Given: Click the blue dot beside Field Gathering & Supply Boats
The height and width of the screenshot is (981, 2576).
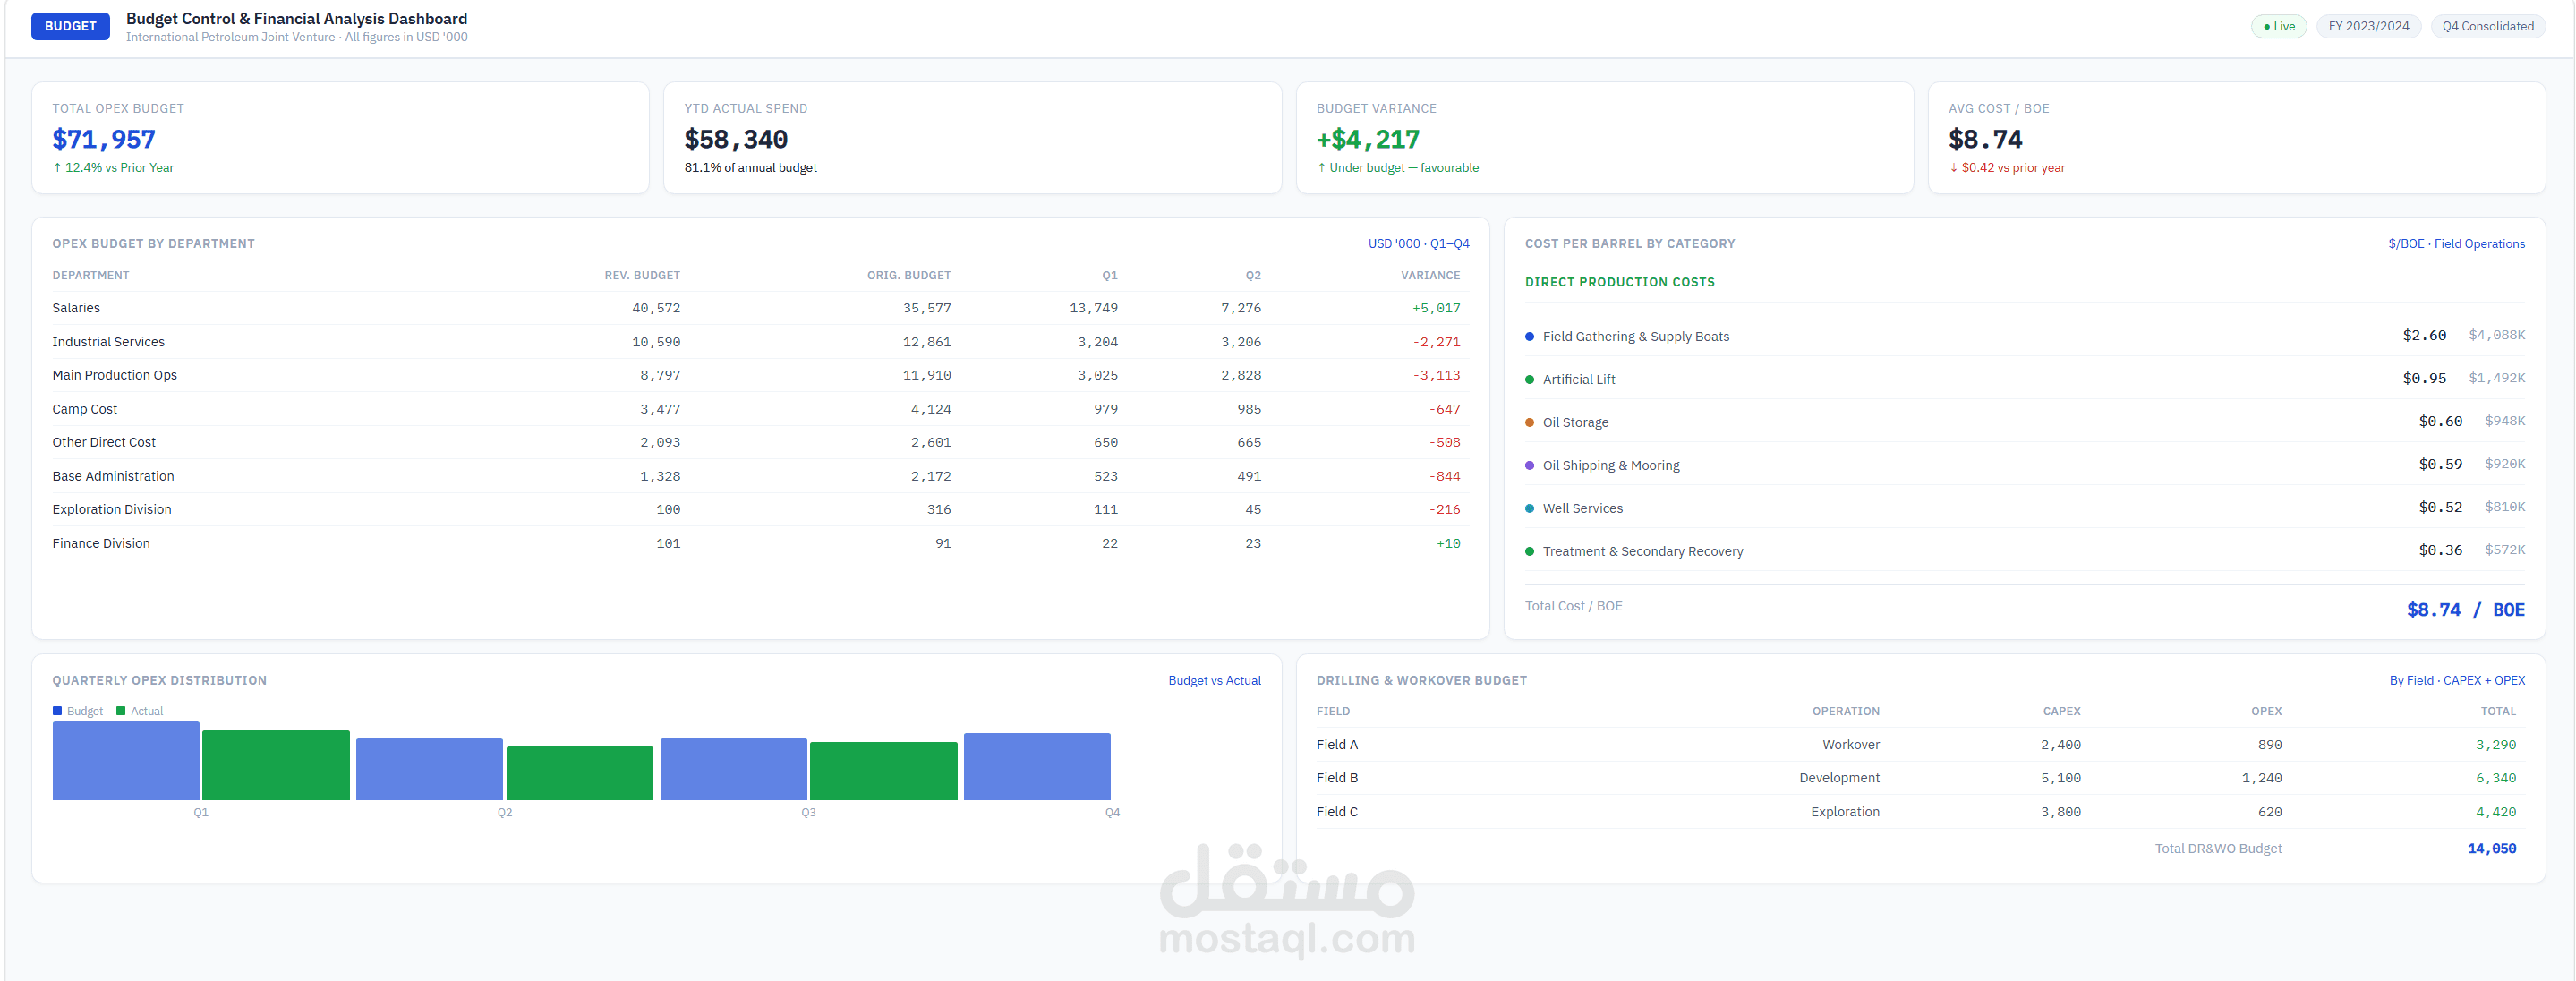Looking at the screenshot, I should [x=1529, y=336].
